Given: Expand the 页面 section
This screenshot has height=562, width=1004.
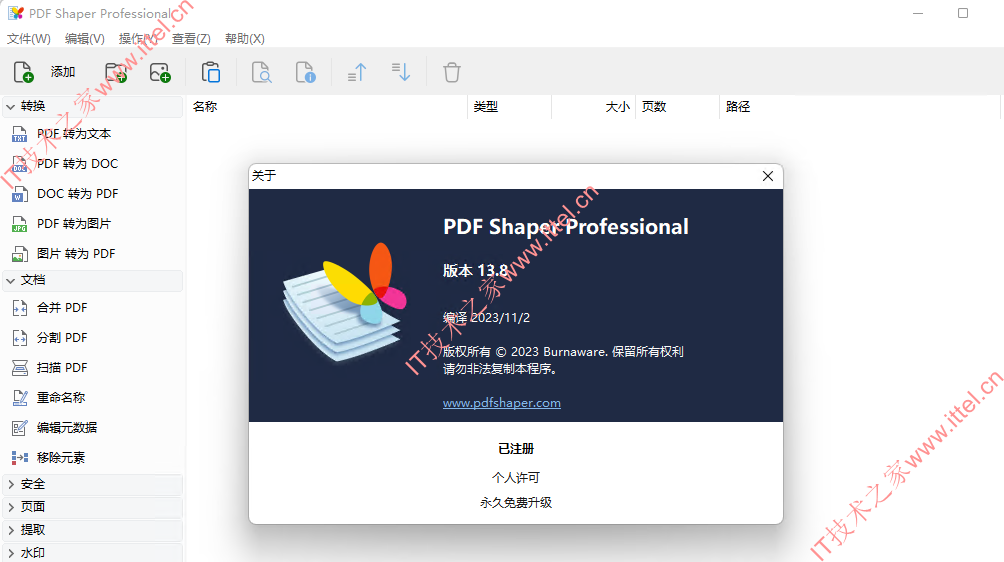Looking at the screenshot, I should point(93,507).
